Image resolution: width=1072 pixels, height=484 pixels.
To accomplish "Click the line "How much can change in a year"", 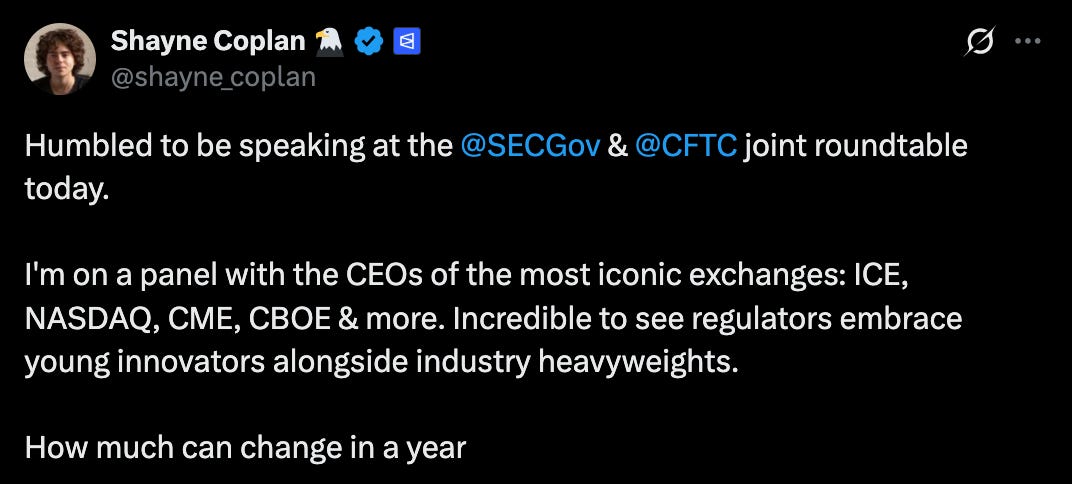I will (x=245, y=448).
